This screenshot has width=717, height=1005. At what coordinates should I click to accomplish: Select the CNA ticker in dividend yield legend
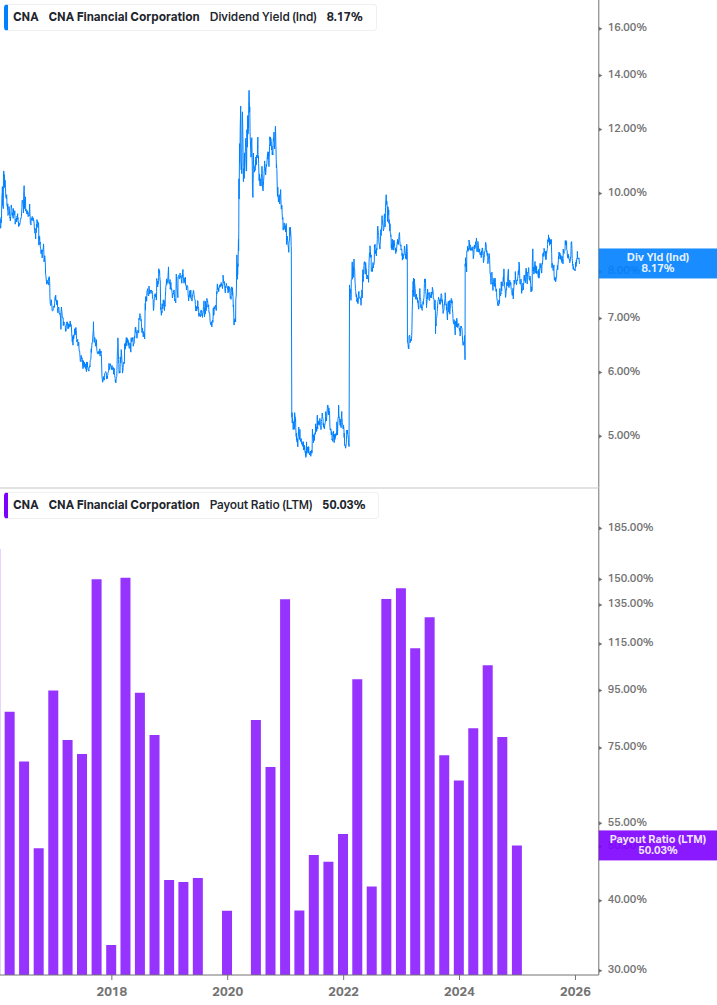[x=26, y=17]
